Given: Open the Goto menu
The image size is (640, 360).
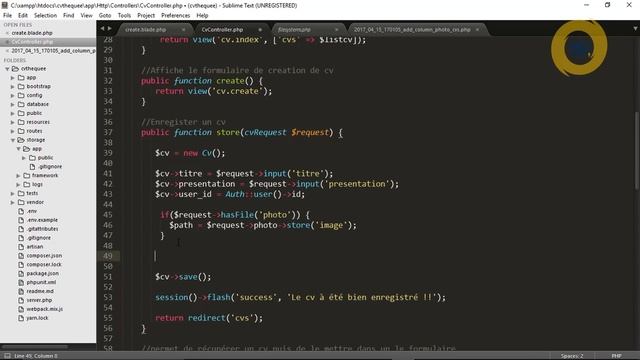Looking at the screenshot, I should pos(105,16).
